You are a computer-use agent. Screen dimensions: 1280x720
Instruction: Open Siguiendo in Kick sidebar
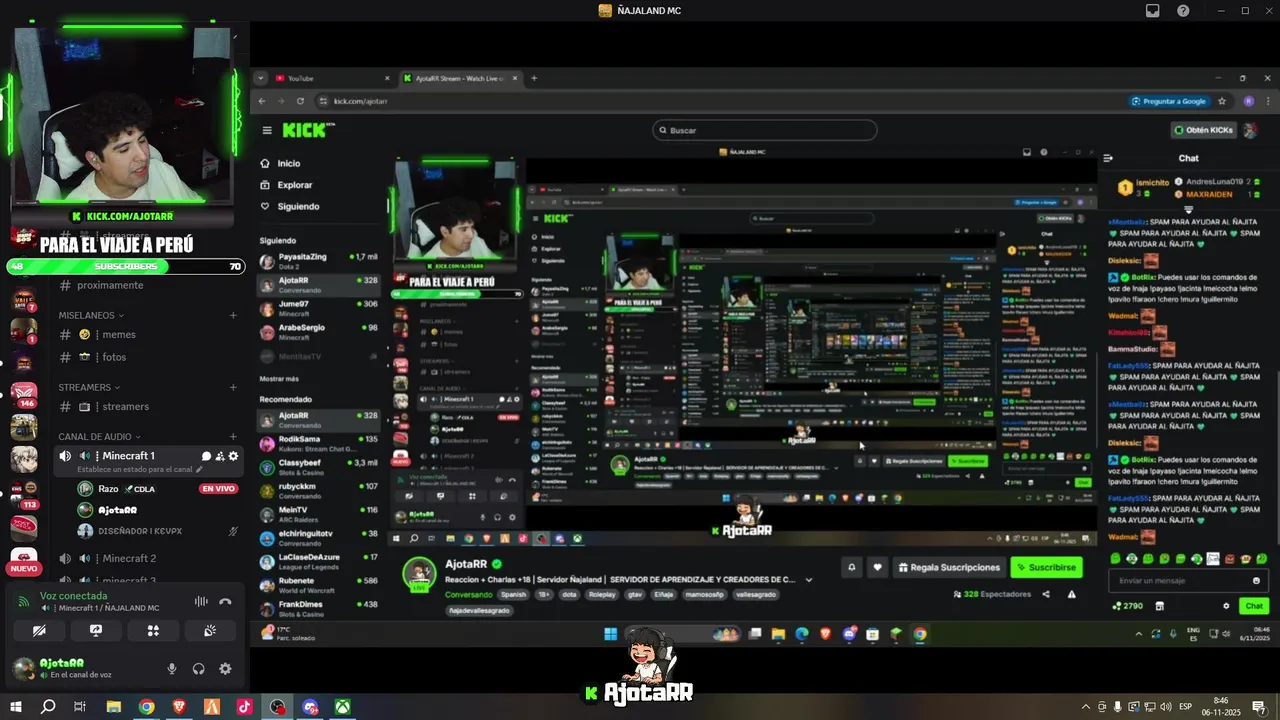[289, 206]
